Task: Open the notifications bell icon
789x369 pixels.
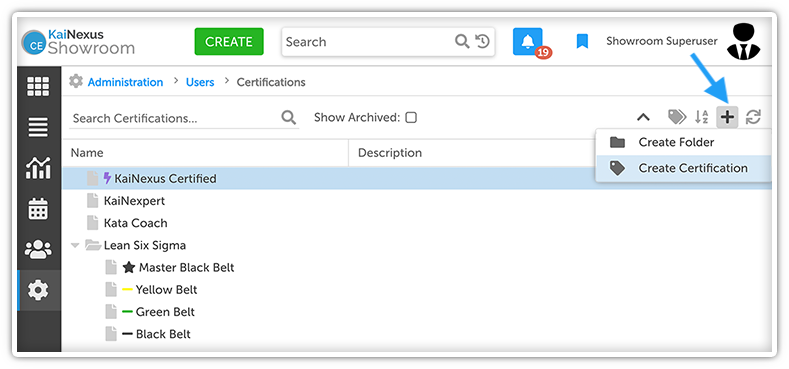Action: pyautogui.click(x=528, y=41)
